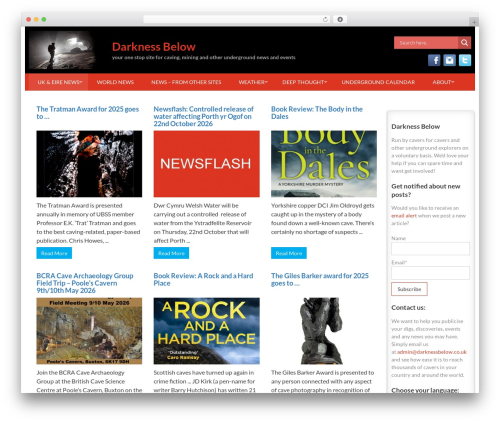Click the cave explorer site logo
The width and height of the screenshot is (500, 423).
(x=62, y=50)
